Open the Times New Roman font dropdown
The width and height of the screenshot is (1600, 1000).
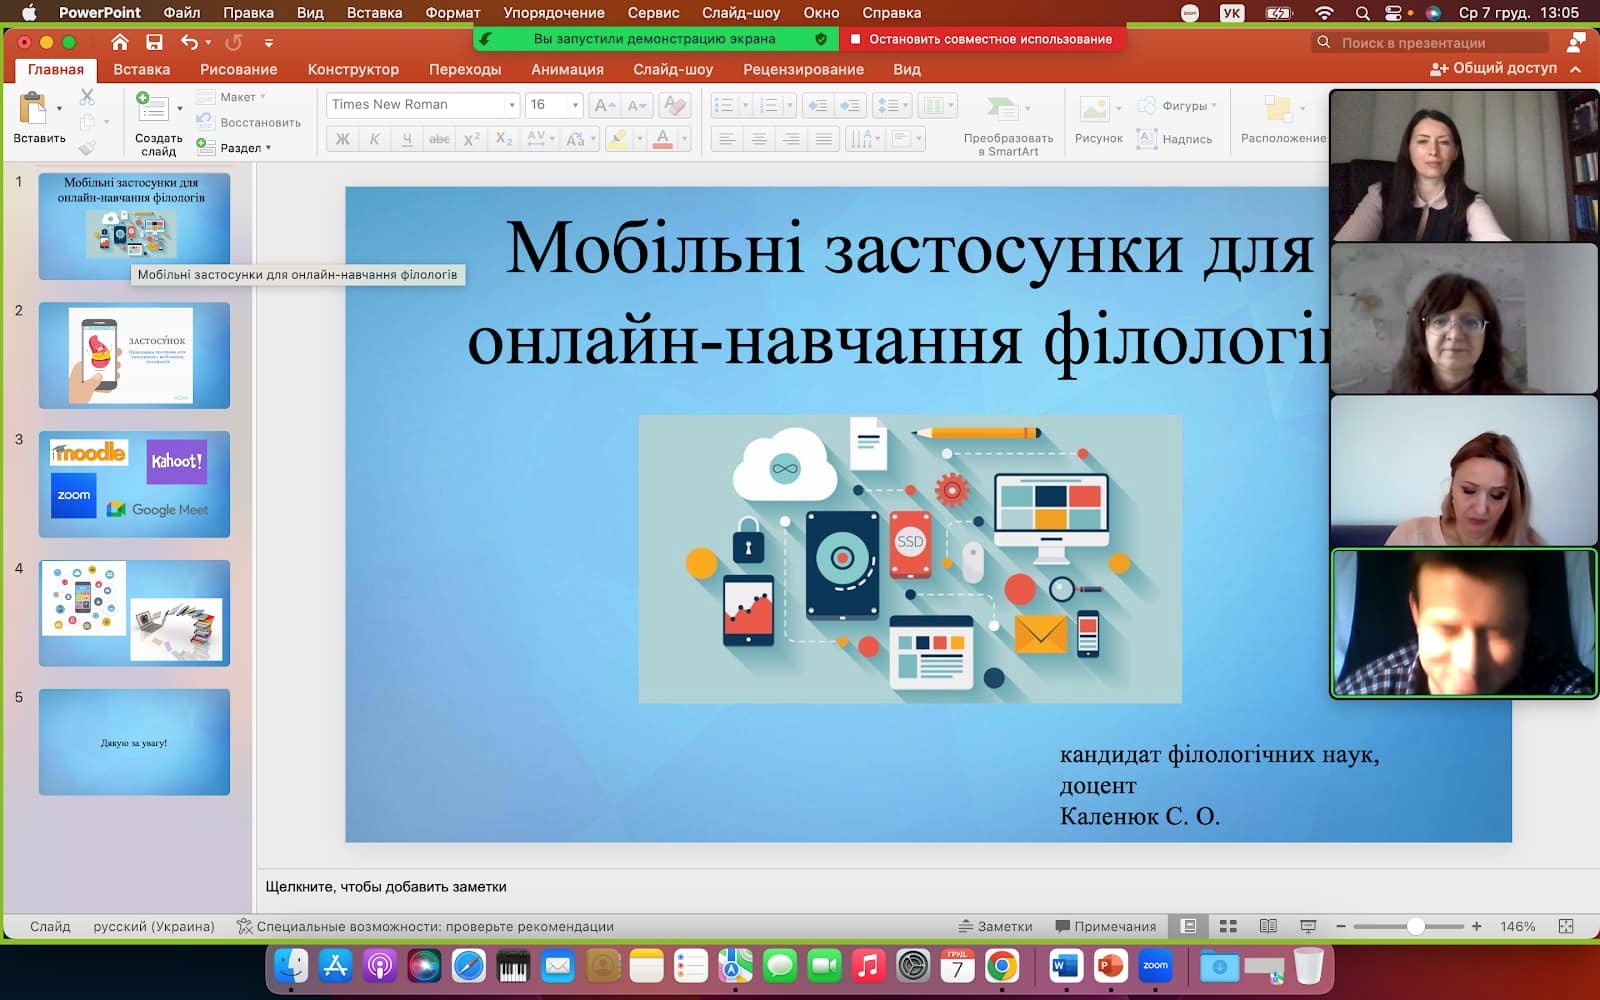[x=512, y=105]
